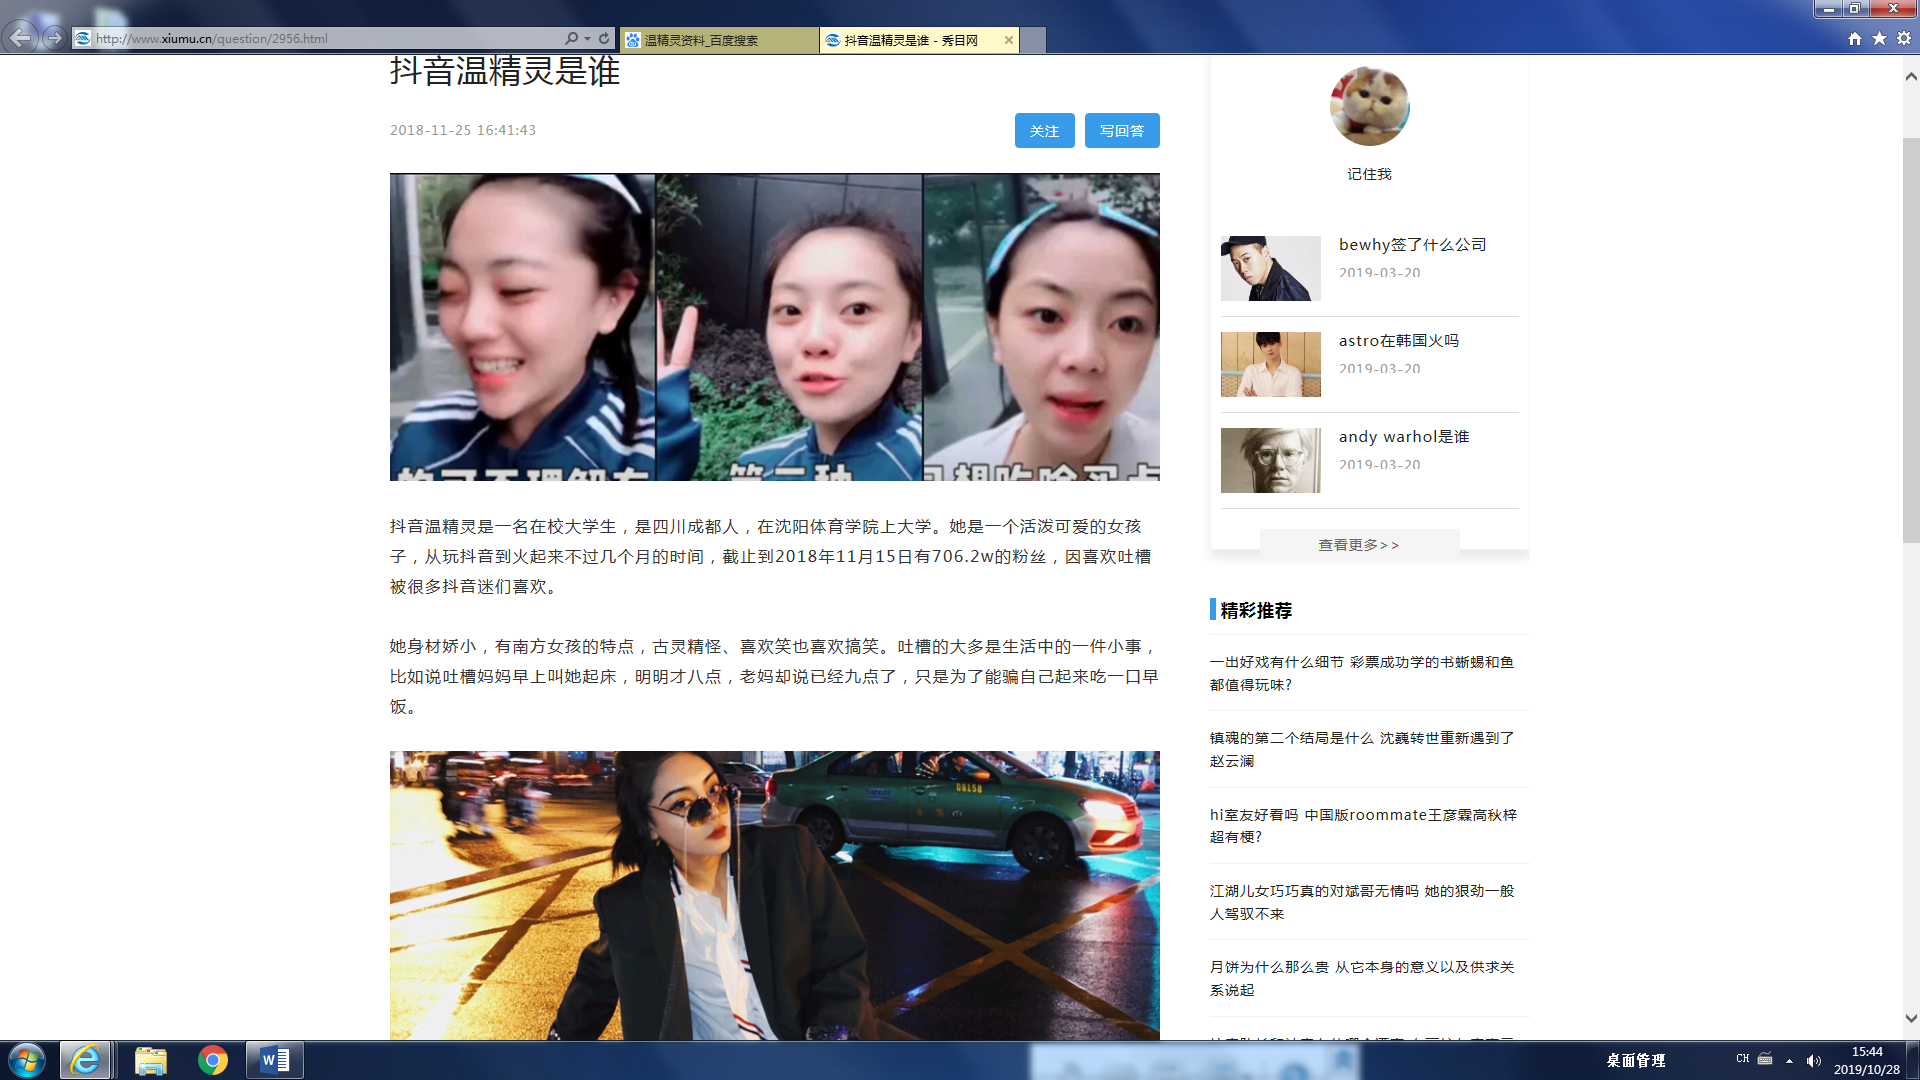The width and height of the screenshot is (1920, 1080).
Task: Launch Google Chrome from the taskbar
Action: [x=213, y=1060]
